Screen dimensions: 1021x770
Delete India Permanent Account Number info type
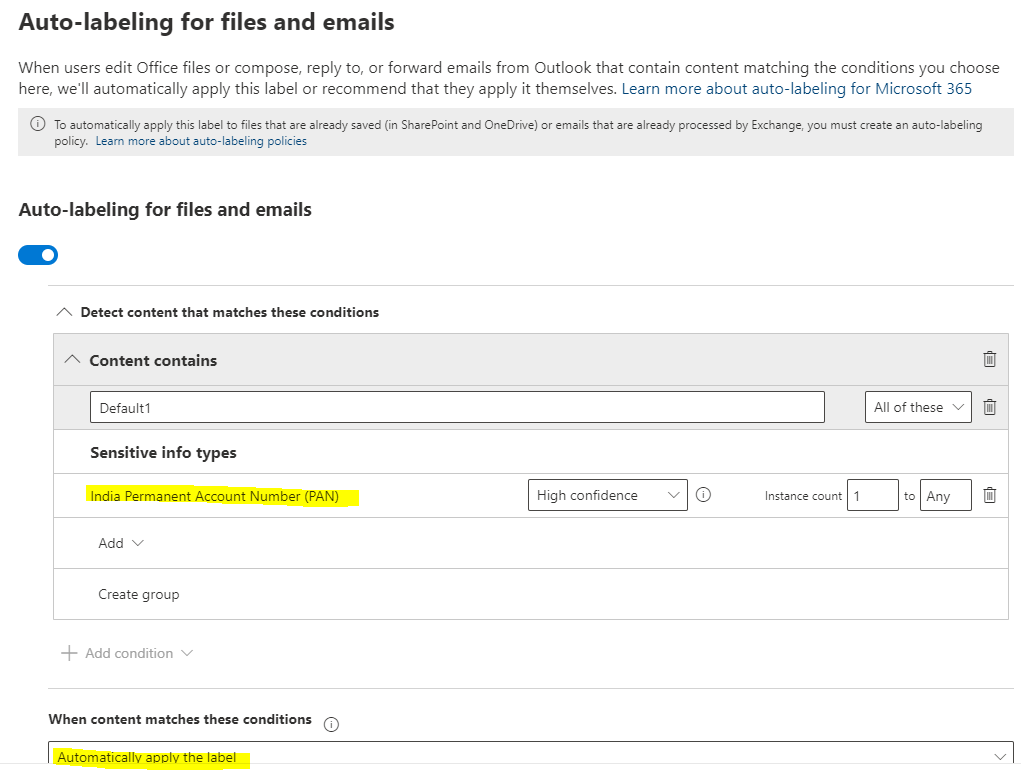coord(989,495)
